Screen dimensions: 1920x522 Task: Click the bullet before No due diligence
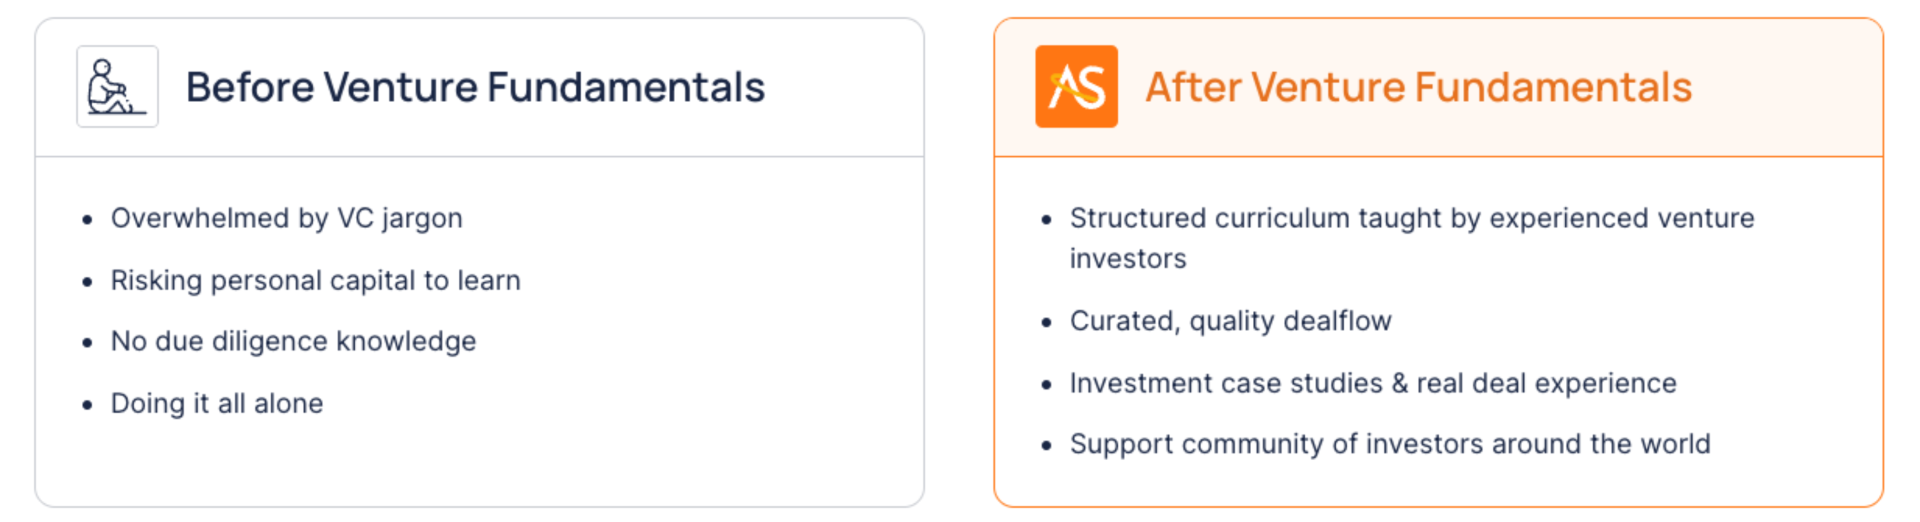coord(88,343)
